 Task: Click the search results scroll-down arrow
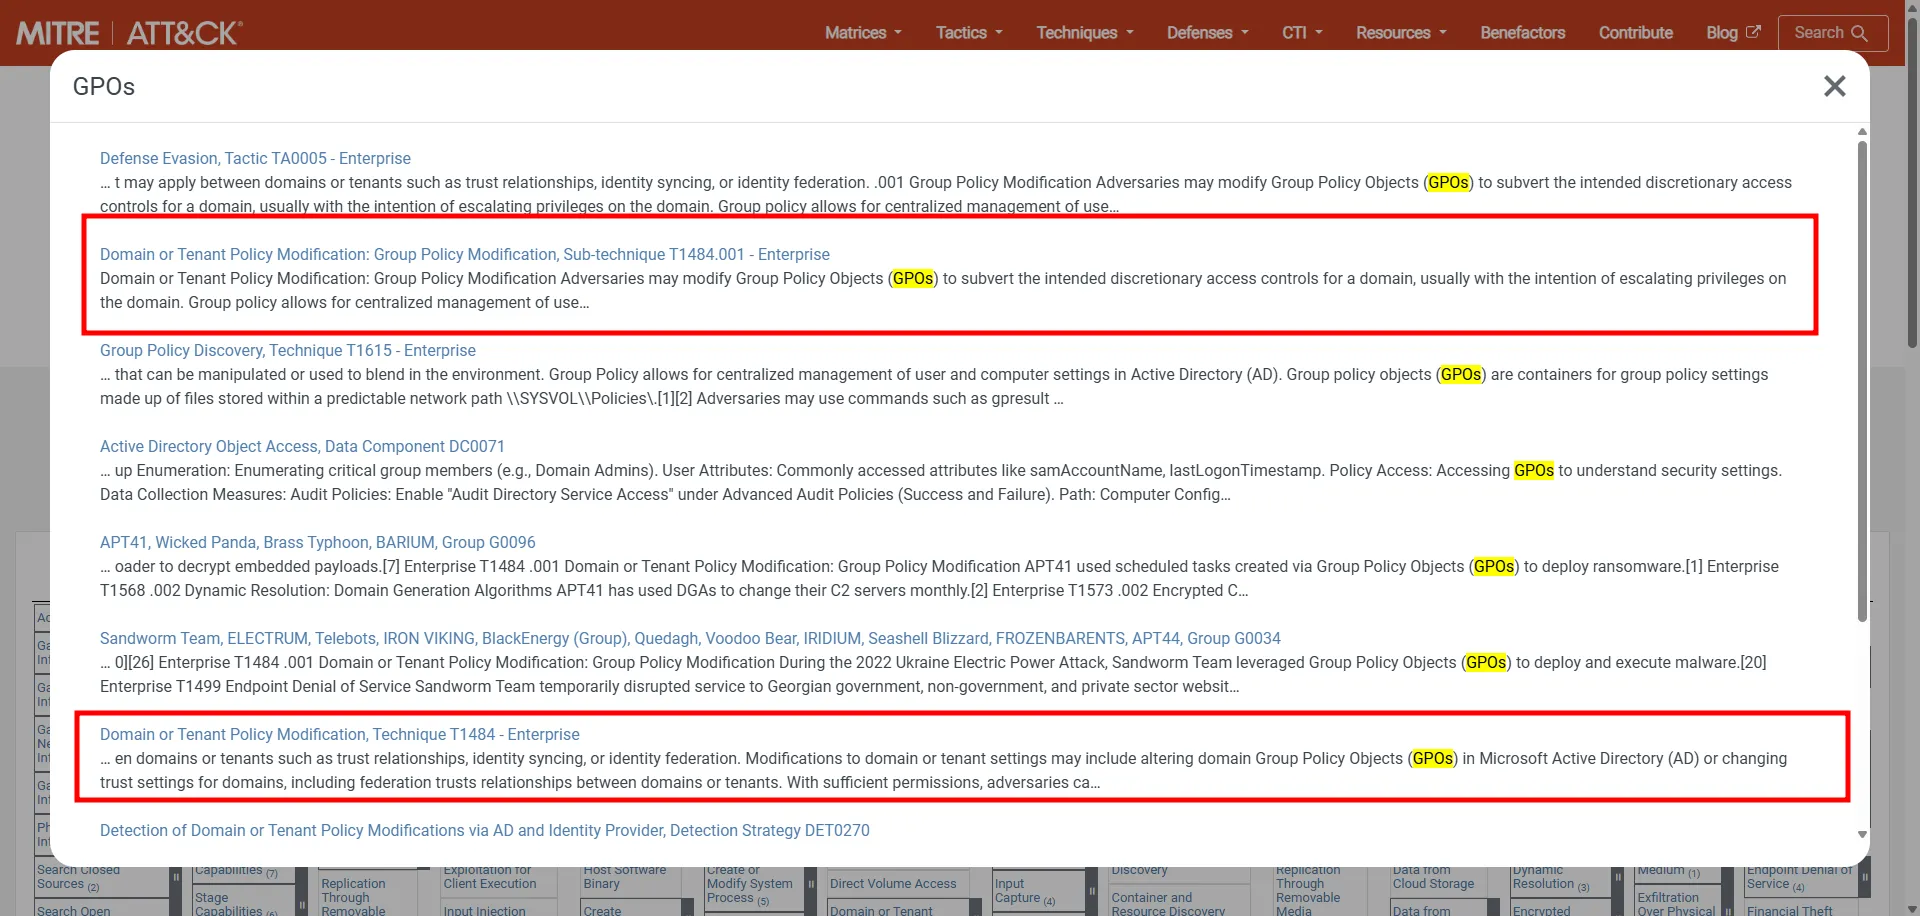(1862, 834)
